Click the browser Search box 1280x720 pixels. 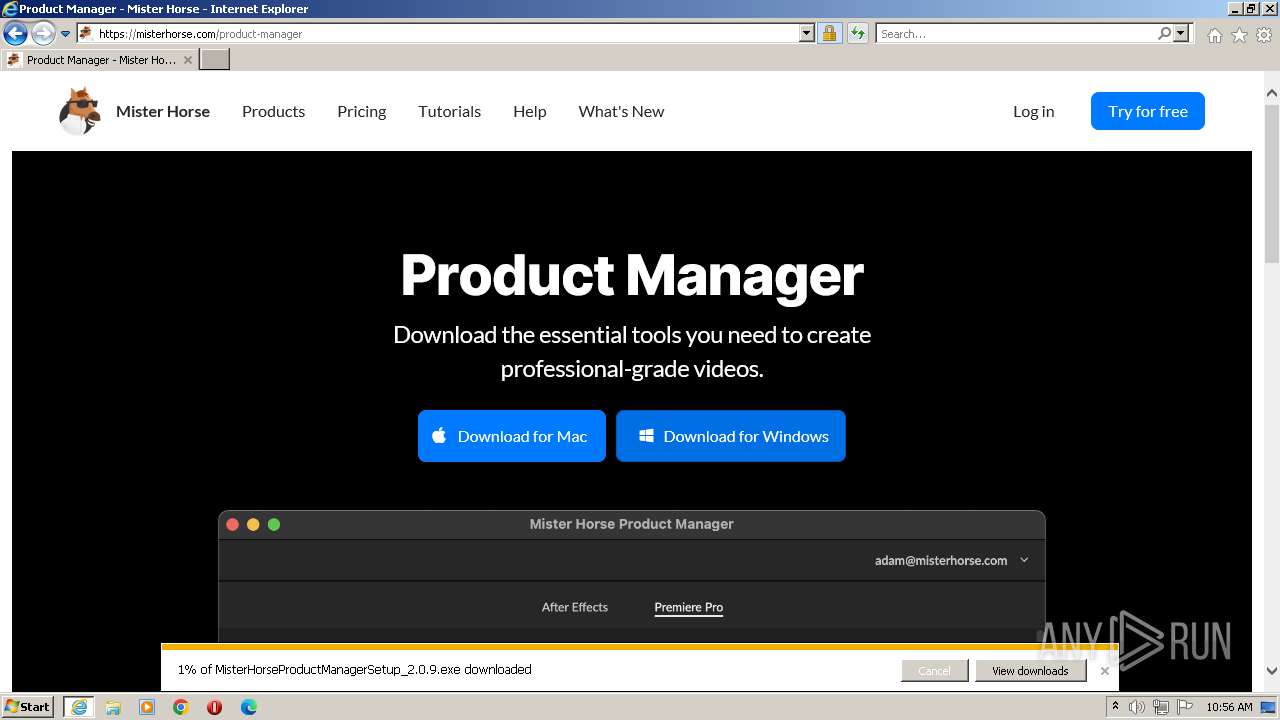[x=1016, y=34]
